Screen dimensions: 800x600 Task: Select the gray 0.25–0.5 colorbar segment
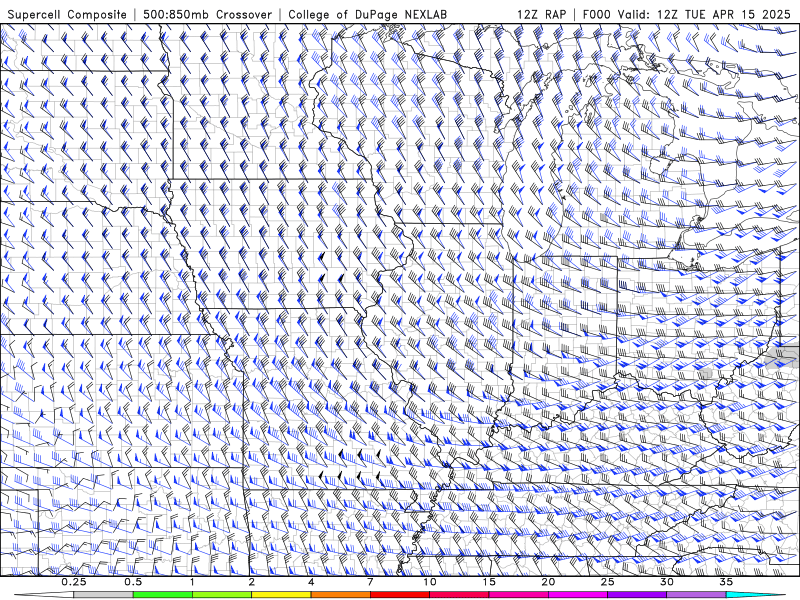point(104,595)
